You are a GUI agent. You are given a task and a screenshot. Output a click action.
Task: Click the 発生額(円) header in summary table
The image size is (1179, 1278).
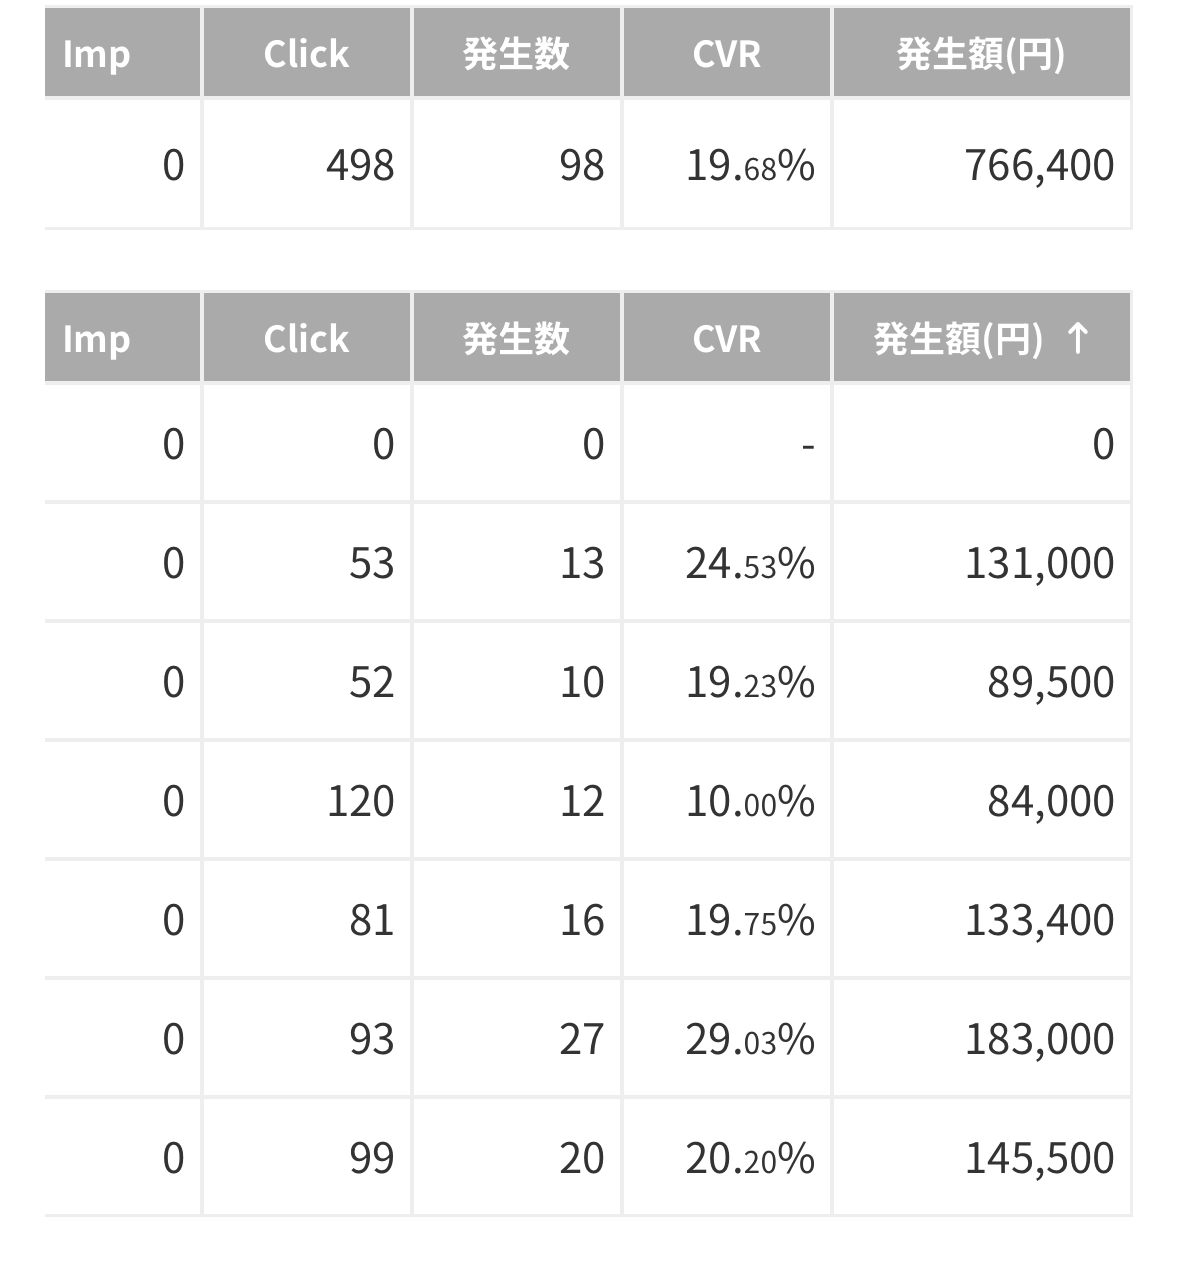(x=981, y=54)
